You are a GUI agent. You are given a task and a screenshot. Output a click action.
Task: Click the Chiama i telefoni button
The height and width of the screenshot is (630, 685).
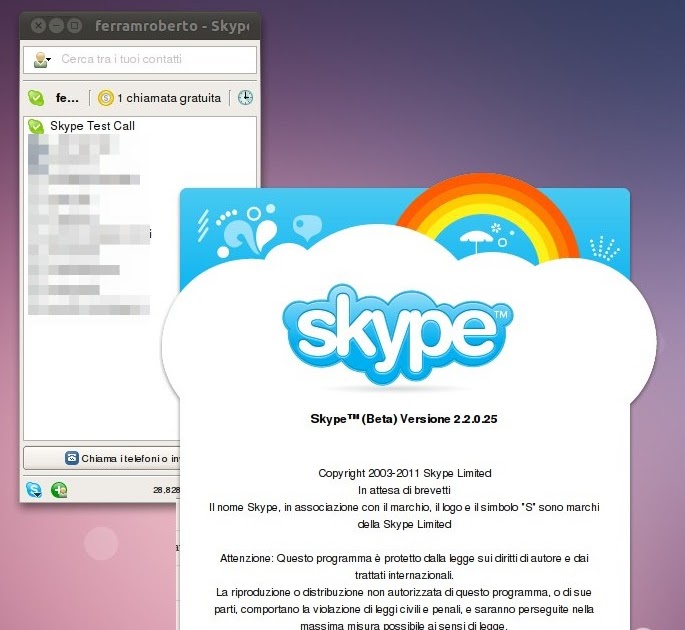(101, 458)
